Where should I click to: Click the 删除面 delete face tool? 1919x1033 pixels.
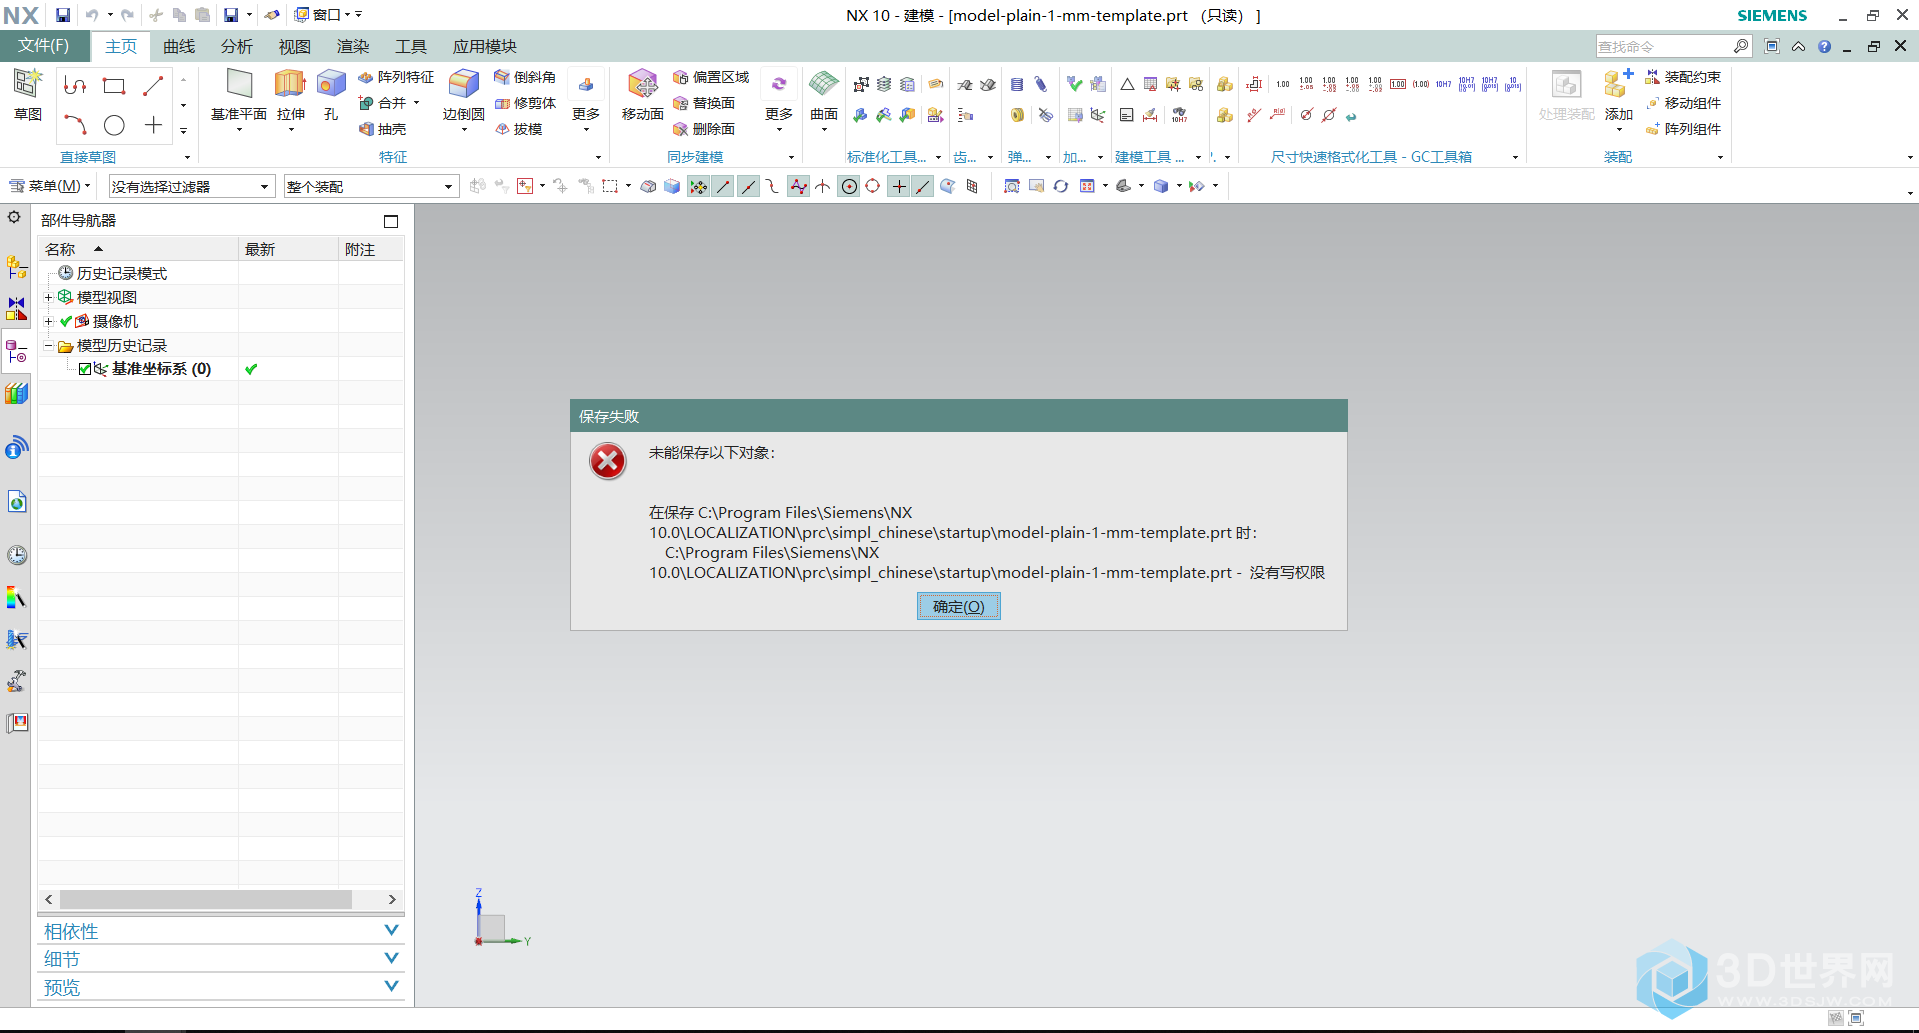(704, 129)
